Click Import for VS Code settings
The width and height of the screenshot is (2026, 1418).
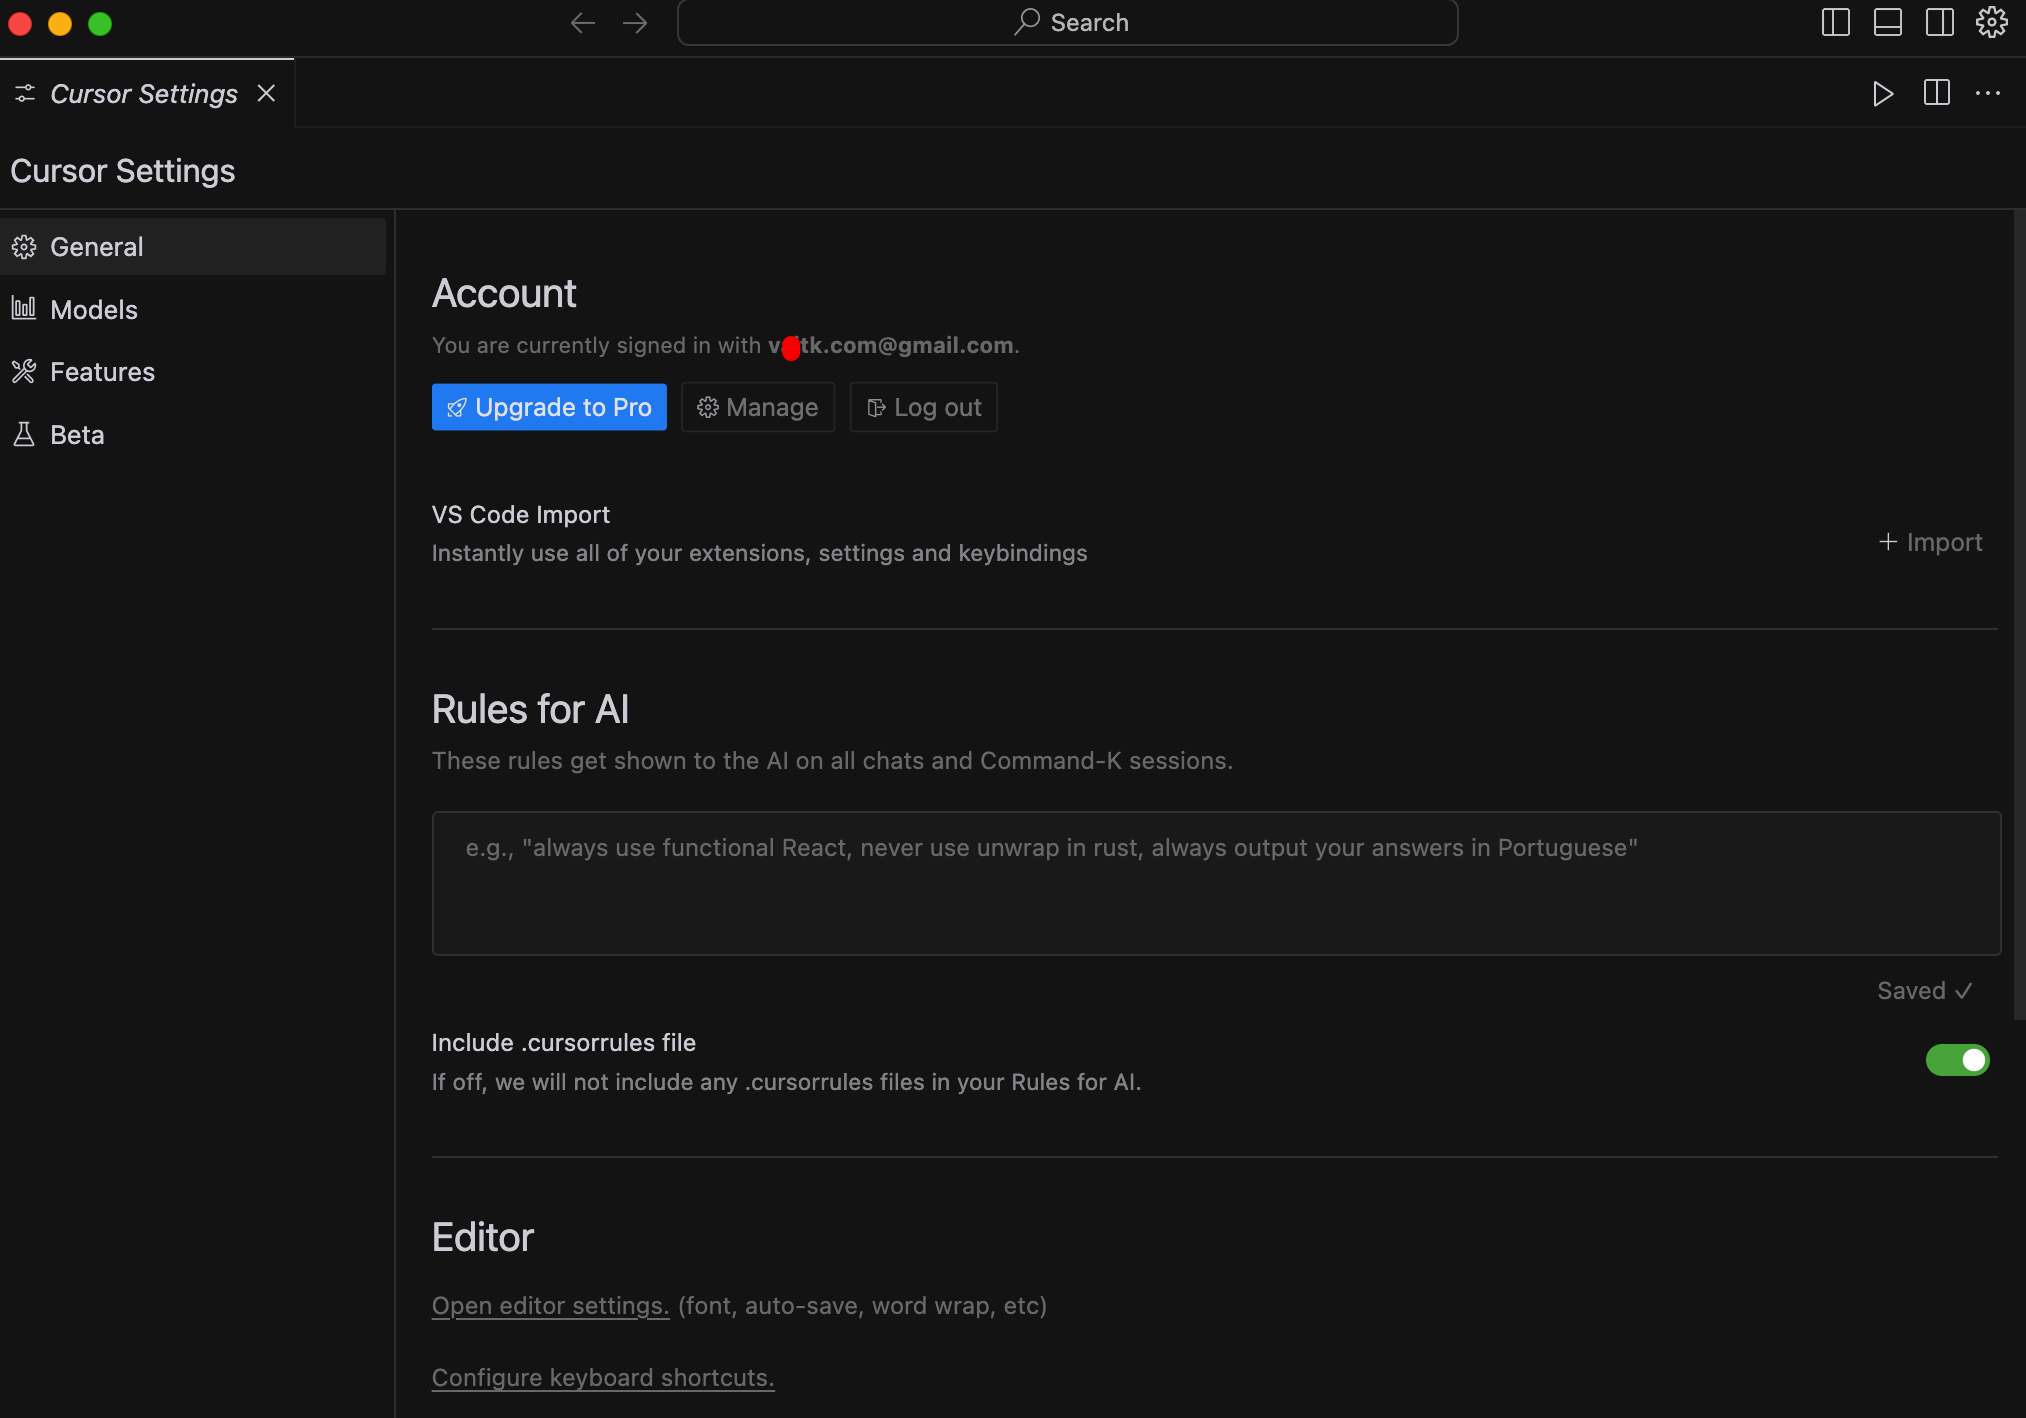[1930, 542]
